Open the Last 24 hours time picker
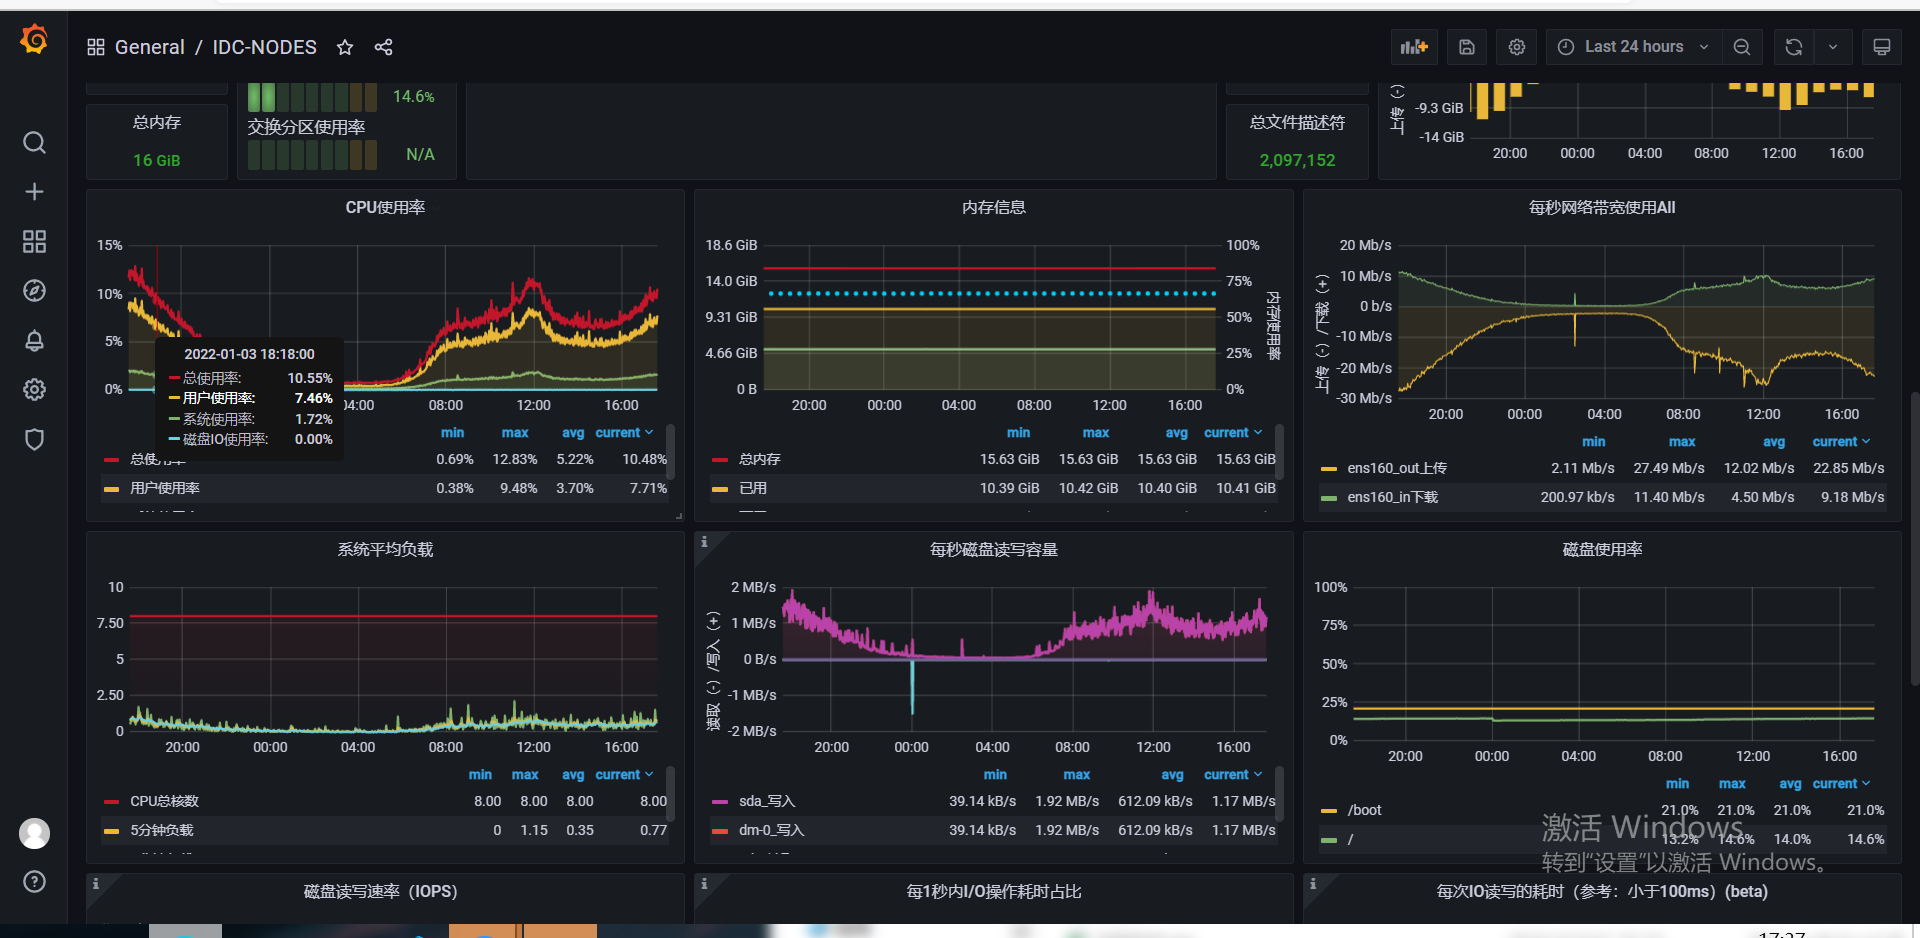Screen dimensions: 1920x938 tap(1634, 47)
